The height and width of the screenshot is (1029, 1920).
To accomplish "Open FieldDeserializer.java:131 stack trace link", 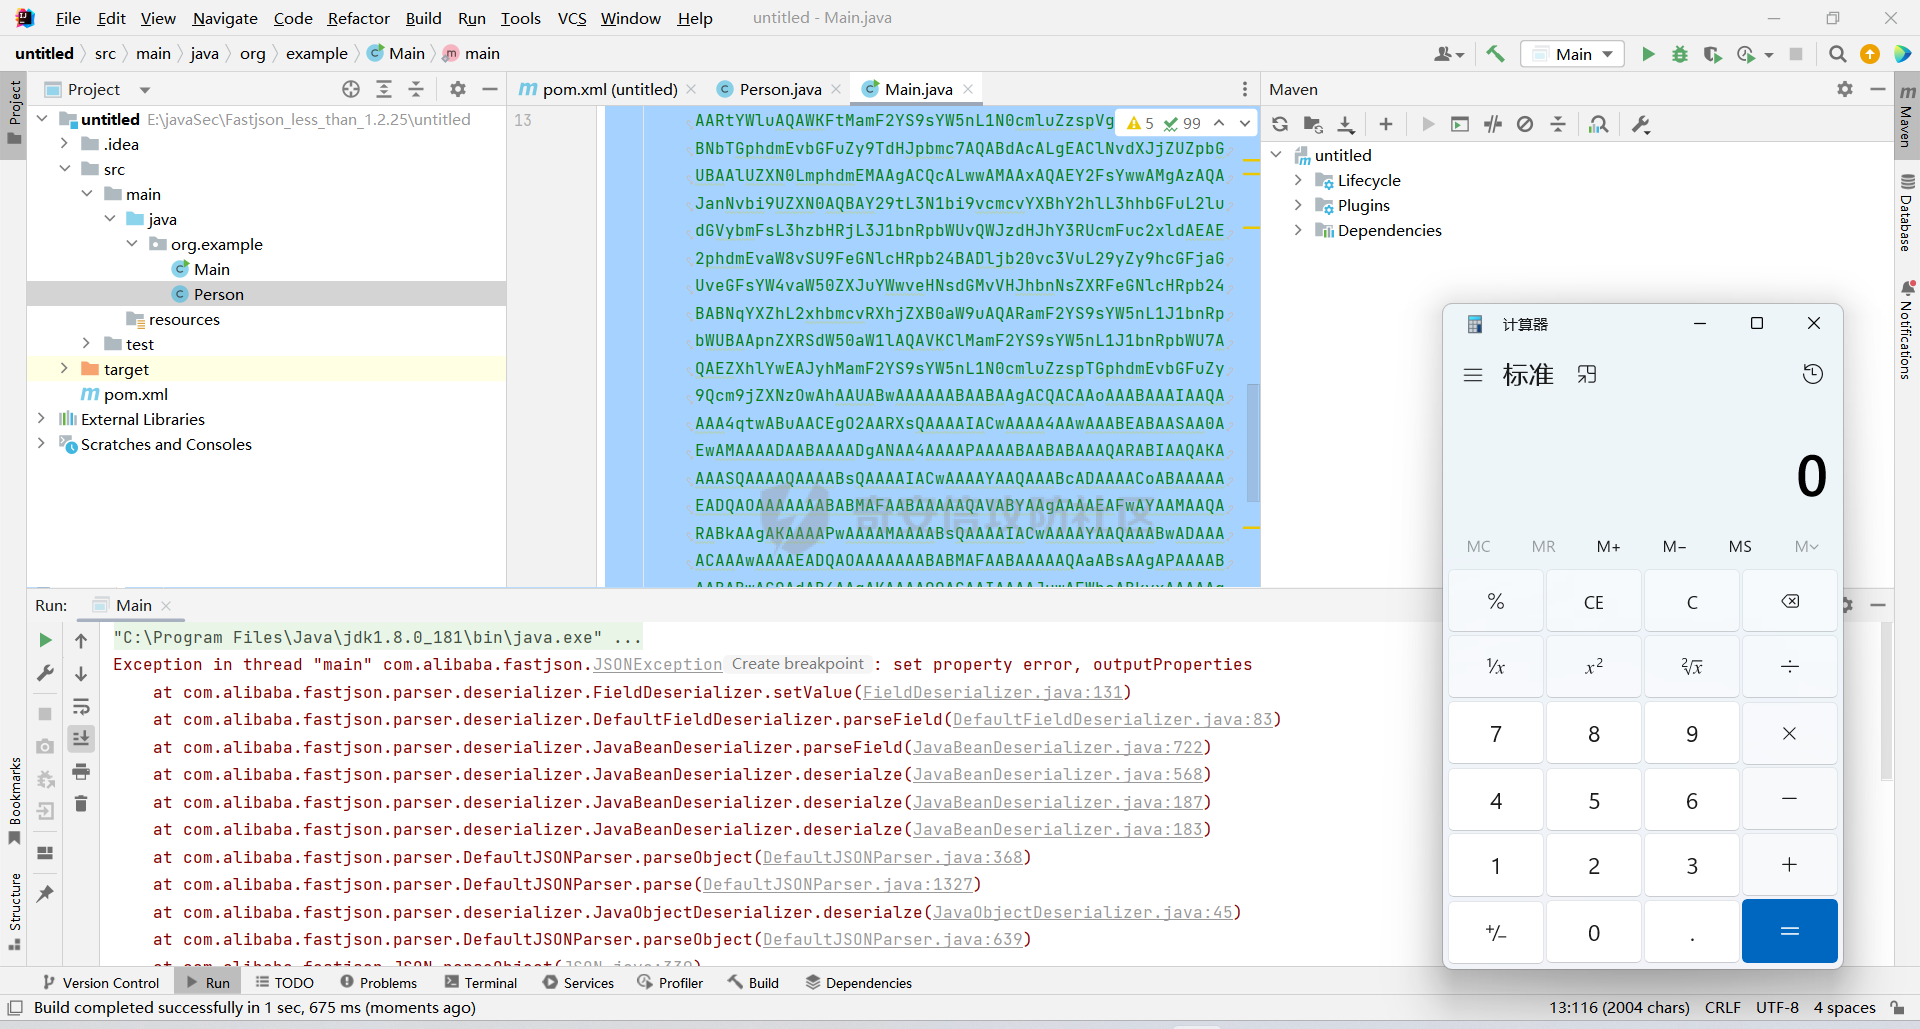I will click(x=994, y=692).
